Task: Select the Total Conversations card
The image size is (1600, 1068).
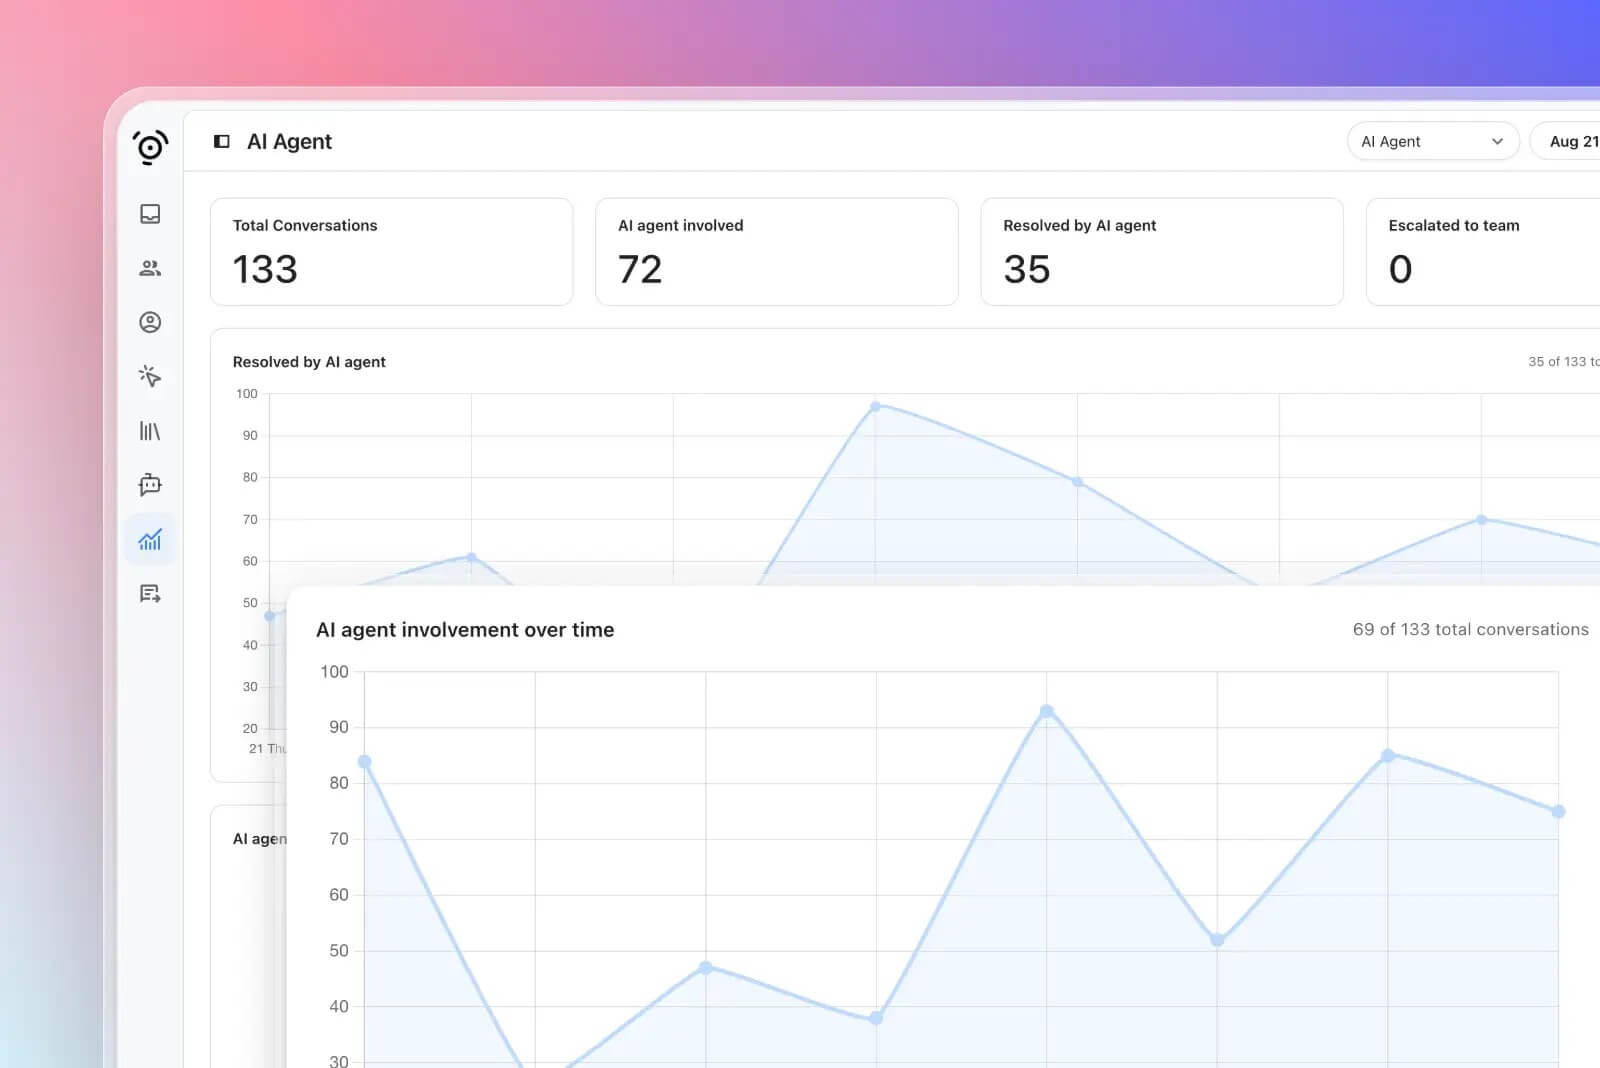Action: 391,252
